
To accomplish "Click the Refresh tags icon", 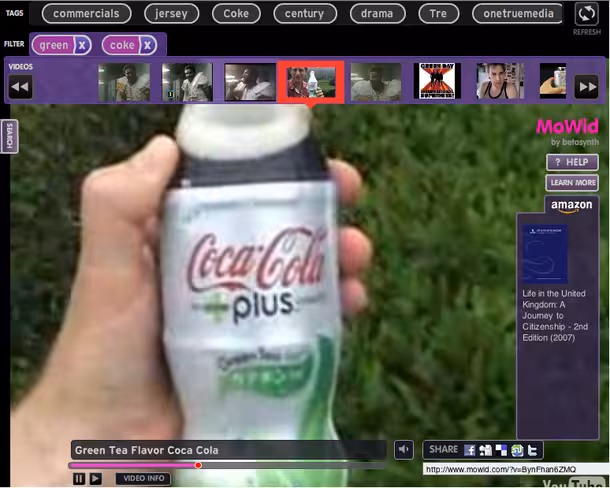I will (x=586, y=14).
